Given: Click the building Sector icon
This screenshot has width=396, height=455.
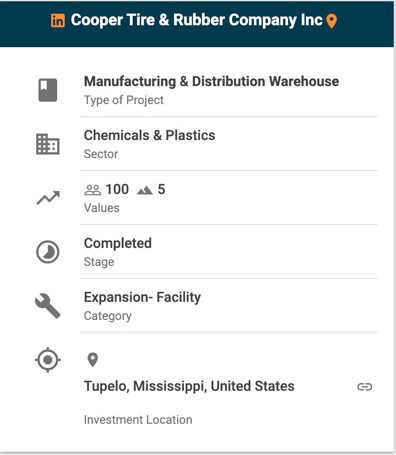Looking at the screenshot, I should pos(48,144).
